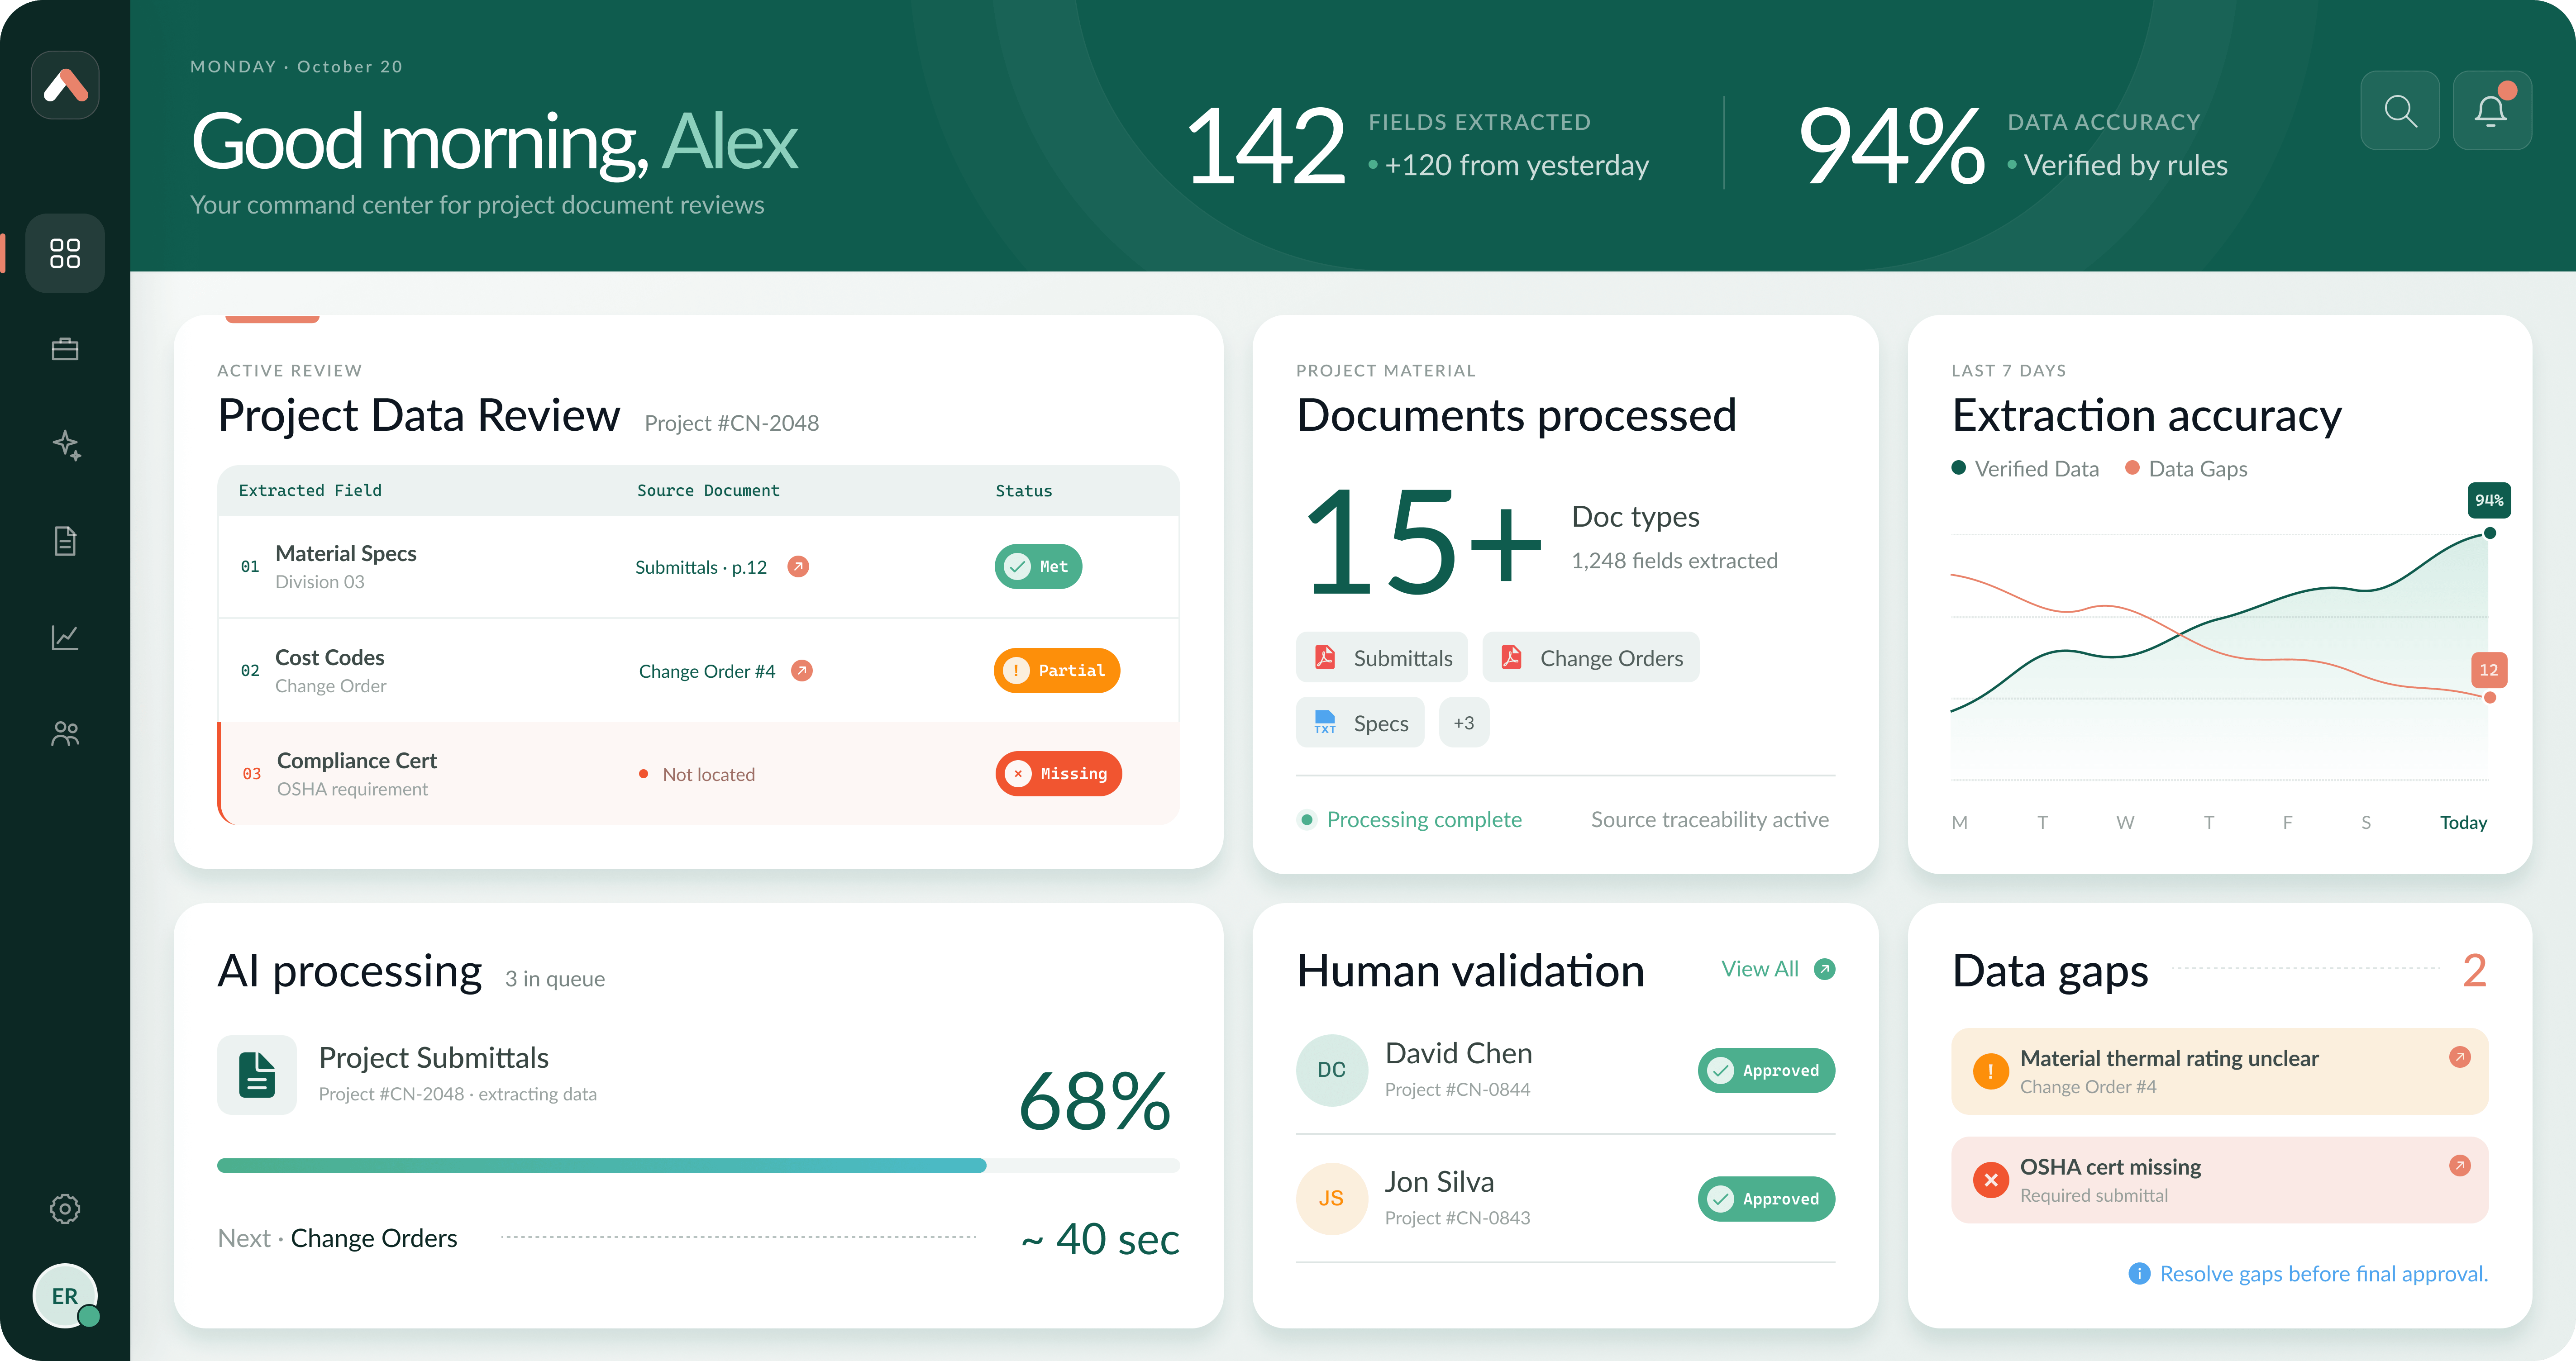The width and height of the screenshot is (2576, 1361).
Task: Open settings gear icon in sidebar
Action: [x=65, y=1209]
